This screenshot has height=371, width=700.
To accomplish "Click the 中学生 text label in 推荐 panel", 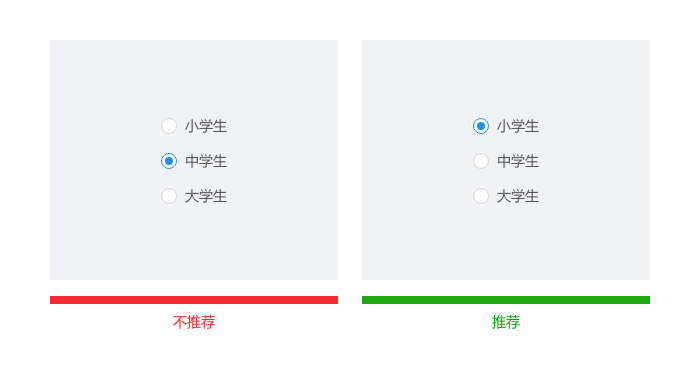I will pos(518,161).
